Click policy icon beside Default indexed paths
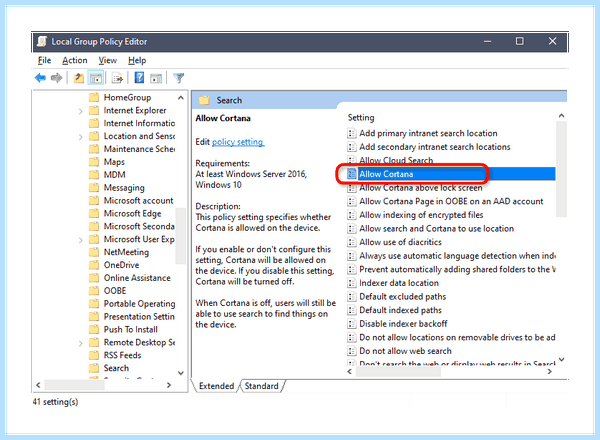This screenshot has width=600, height=440. (x=351, y=310)
